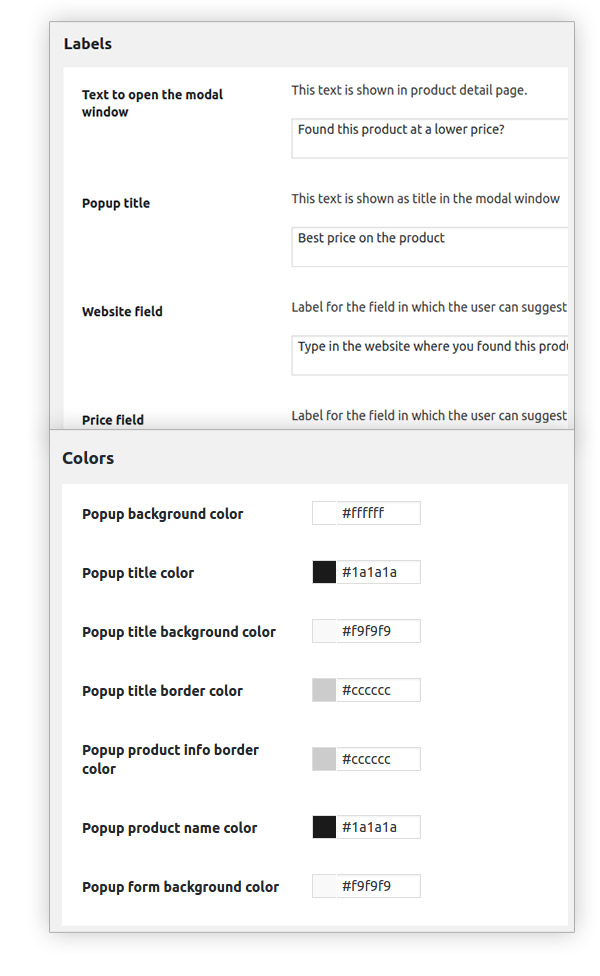The width and height of the screenshot is (600, 976).
Task: Click the Website field label textbox
Action: [x=429, y=355]
